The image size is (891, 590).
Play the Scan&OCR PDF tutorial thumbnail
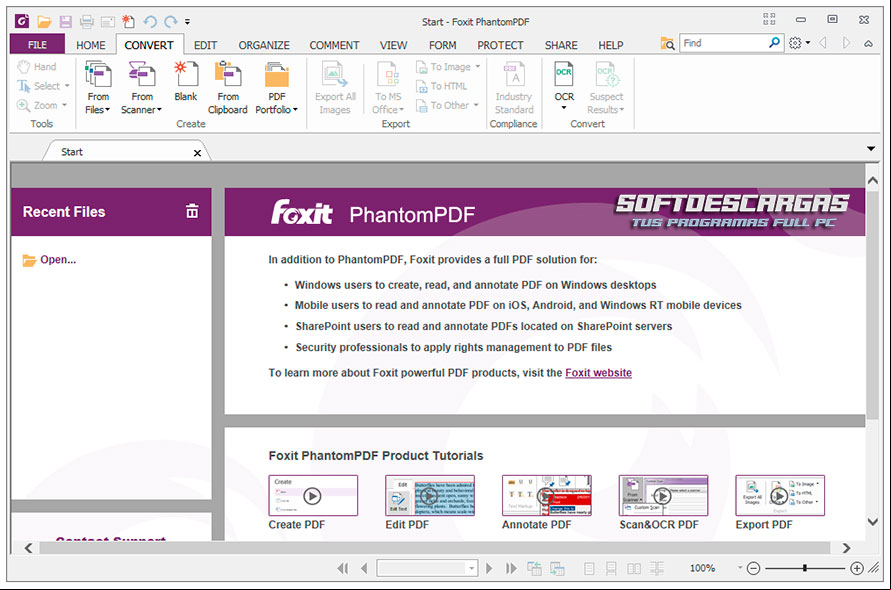pos(663,496)
